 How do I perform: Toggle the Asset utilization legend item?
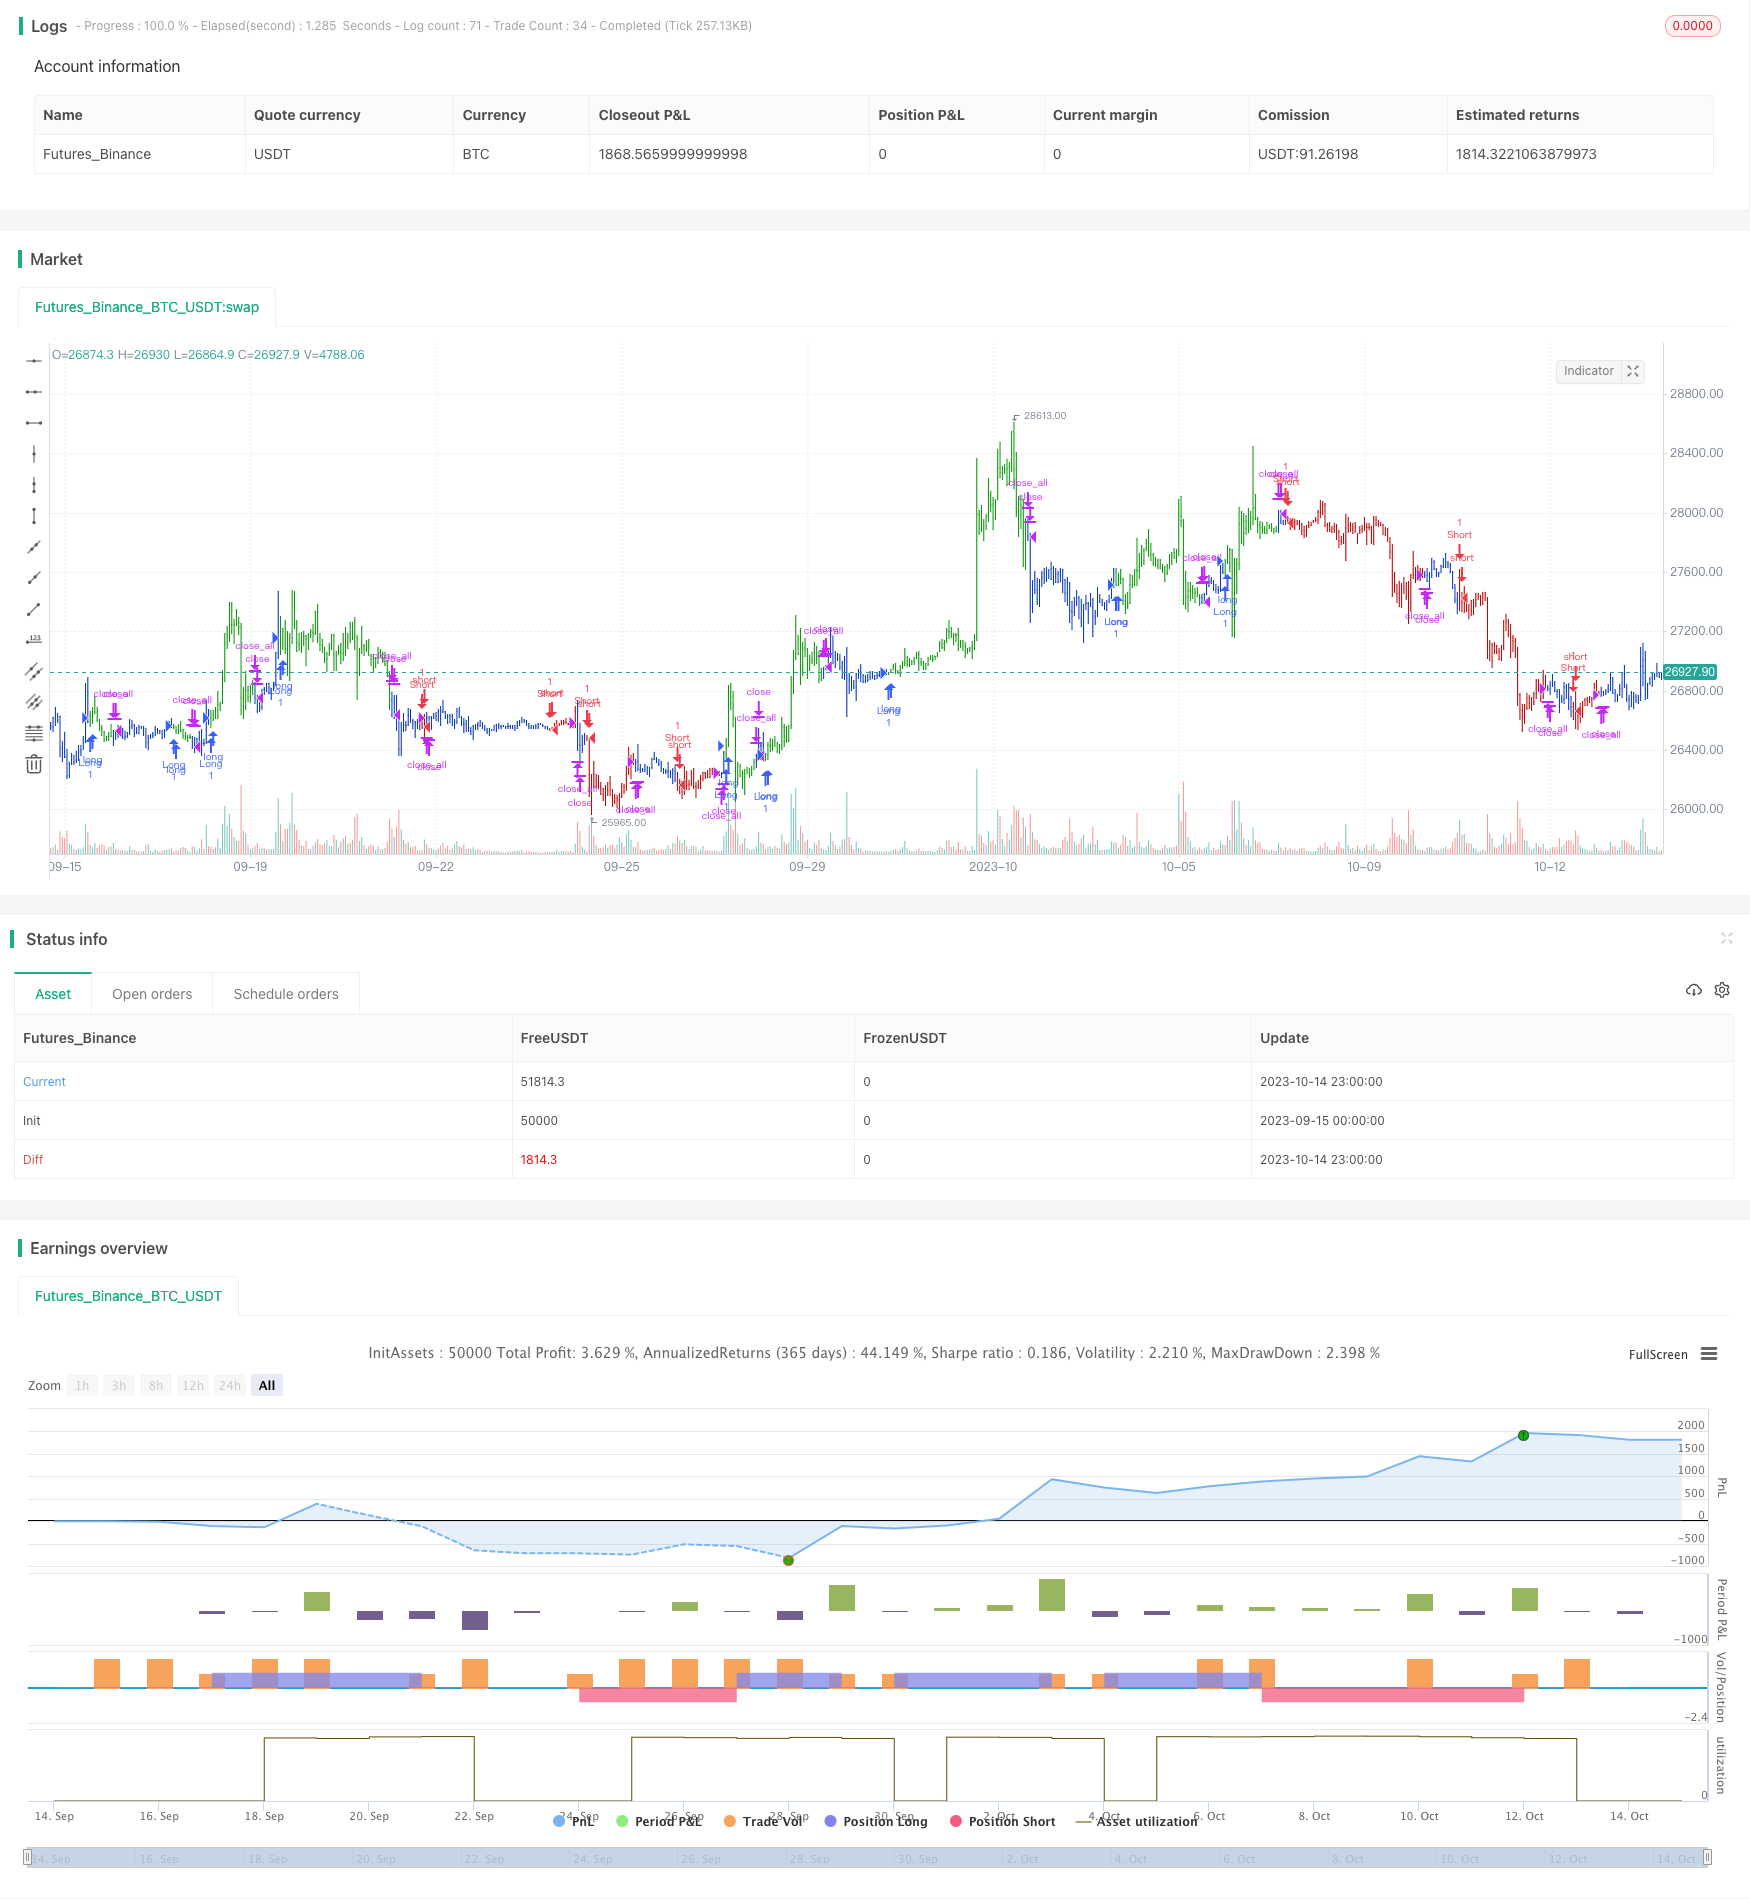[1136, 1821]
